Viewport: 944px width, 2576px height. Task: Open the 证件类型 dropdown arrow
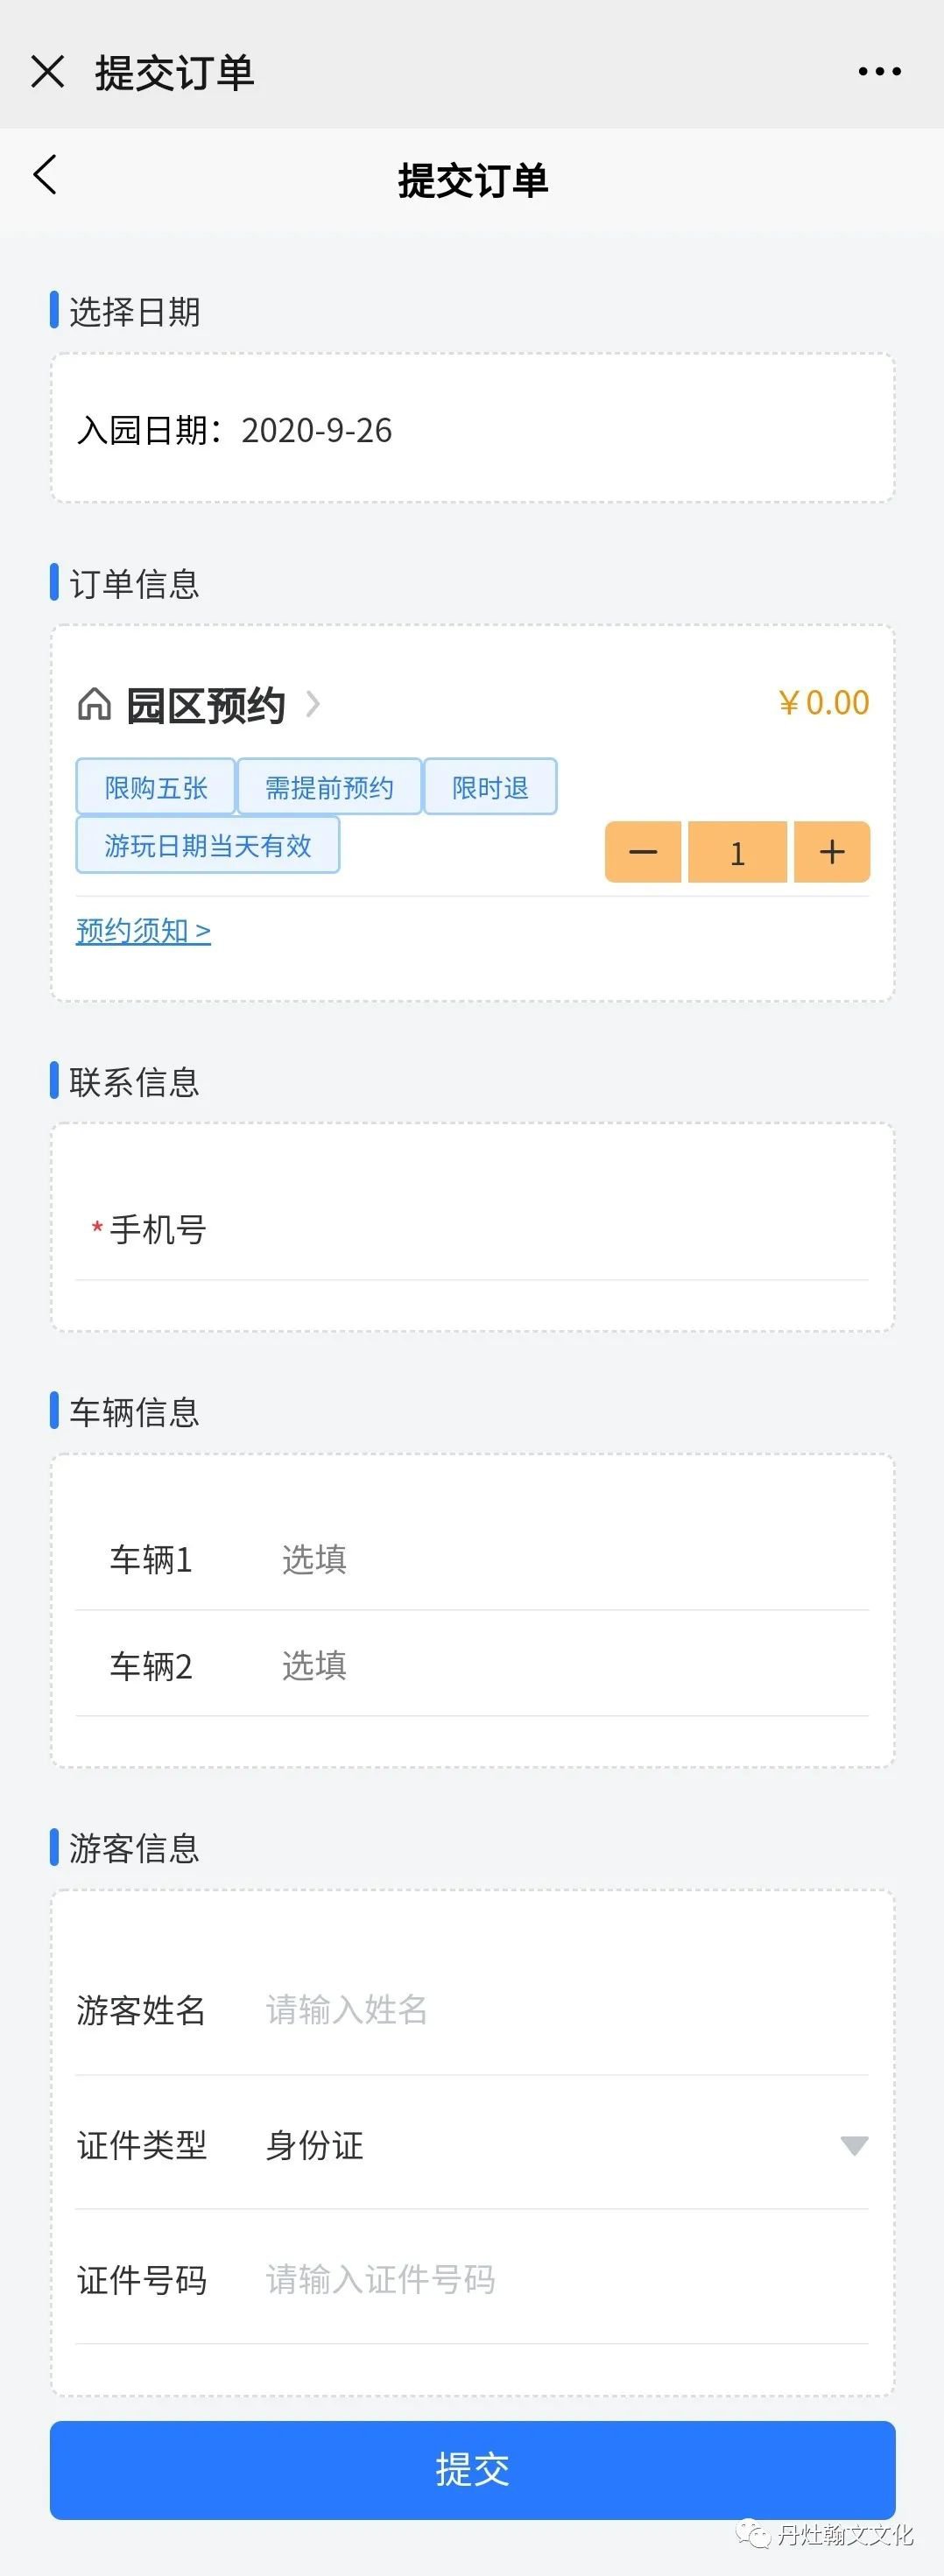tap(854, 2146)
